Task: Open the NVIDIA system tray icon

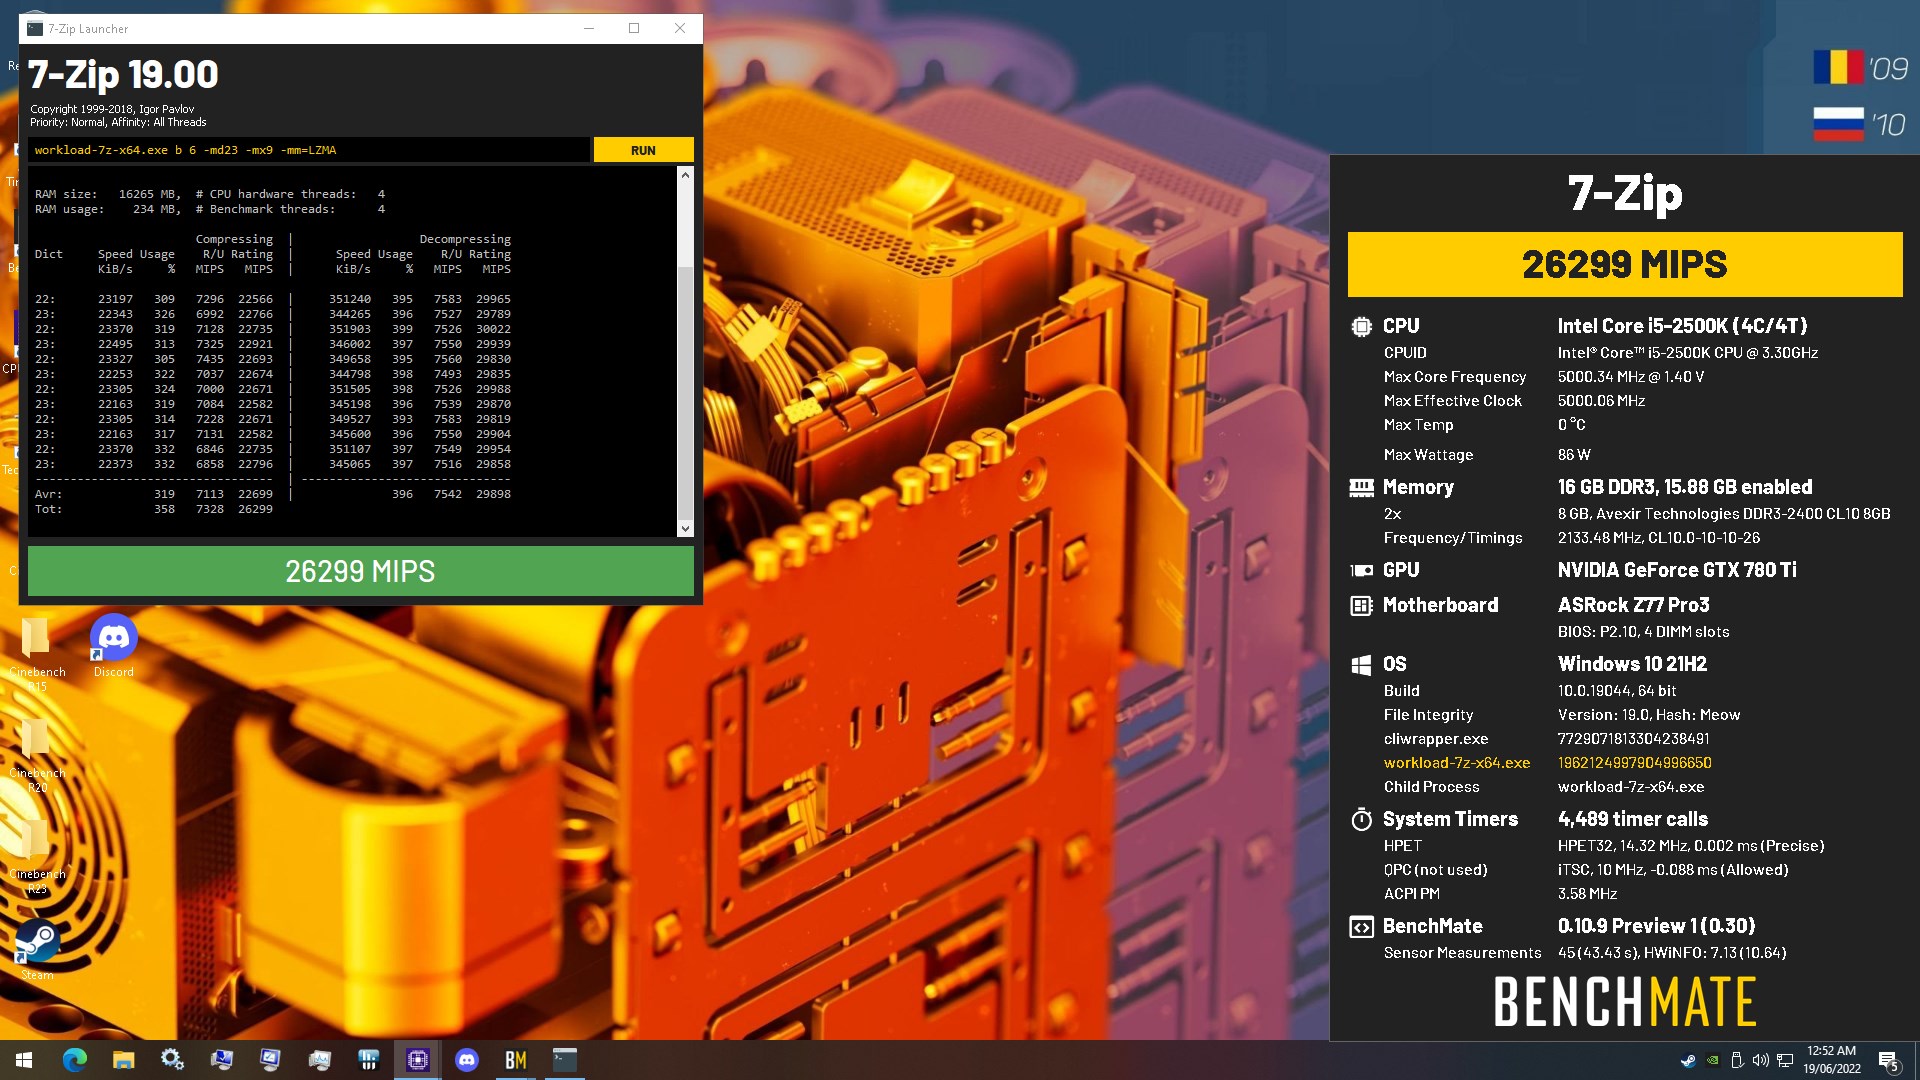Action: pos(1712,1060)
